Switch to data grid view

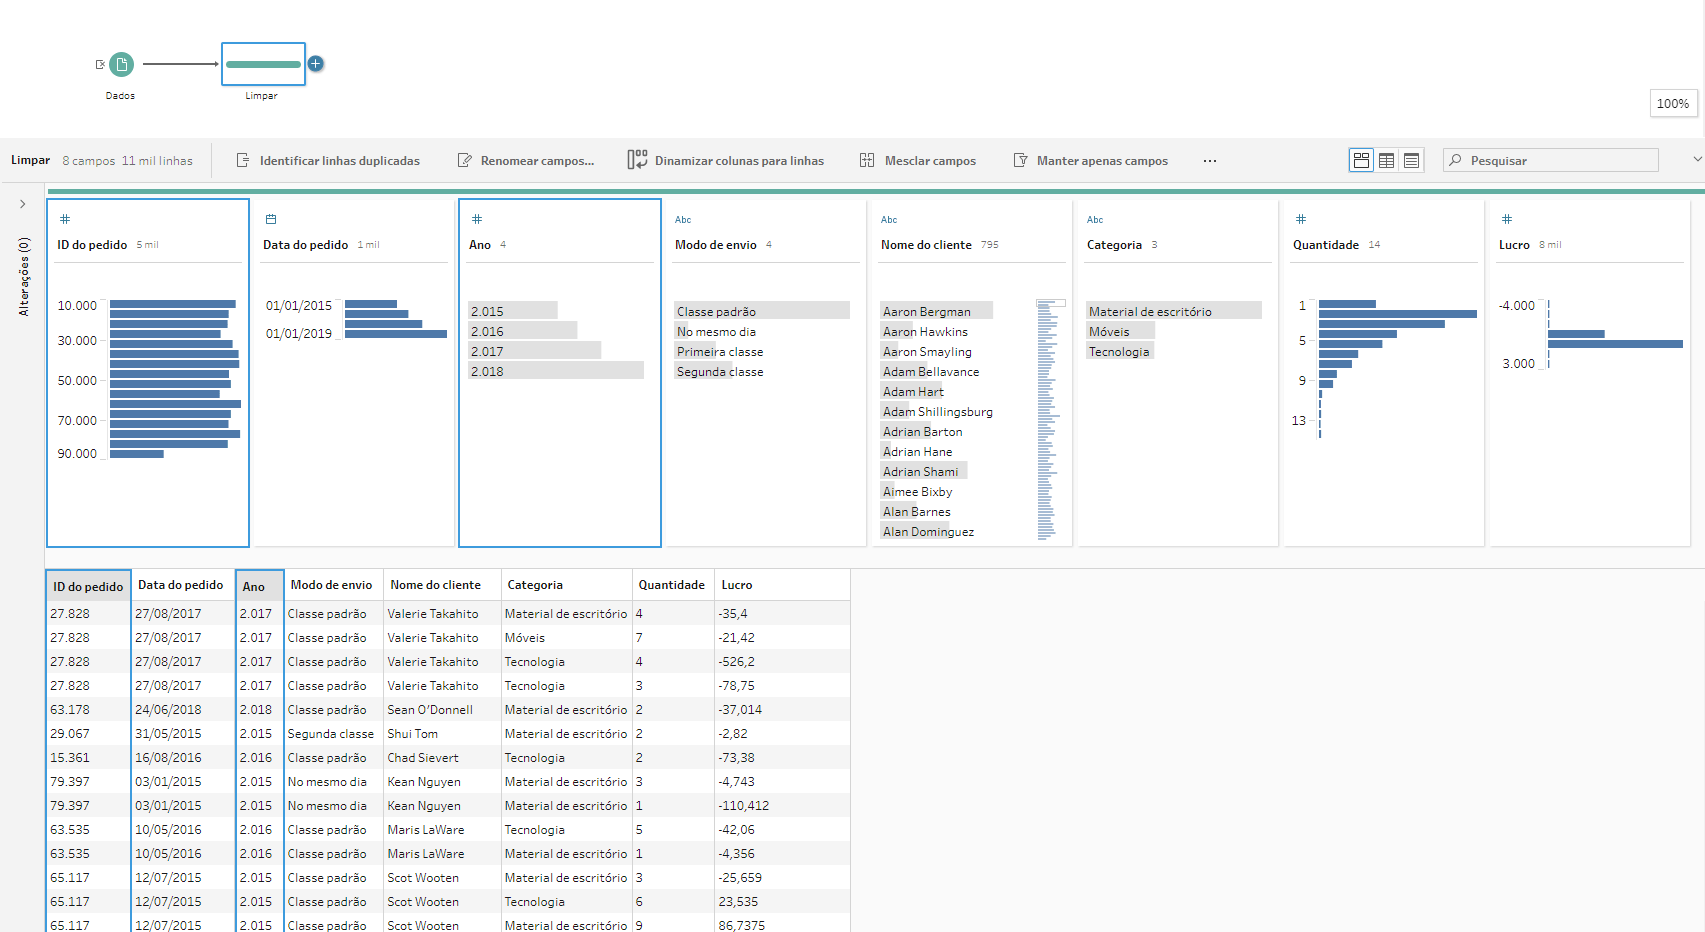(1386, 160)
